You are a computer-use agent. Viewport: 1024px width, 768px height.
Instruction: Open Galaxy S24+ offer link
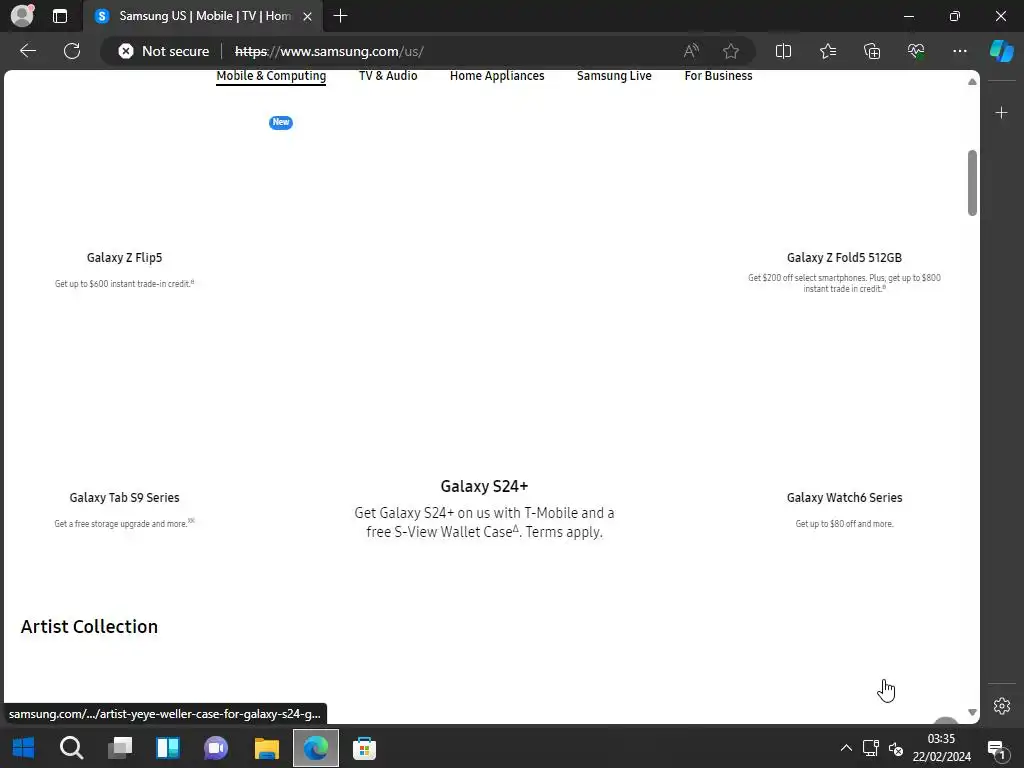(484, 487)
